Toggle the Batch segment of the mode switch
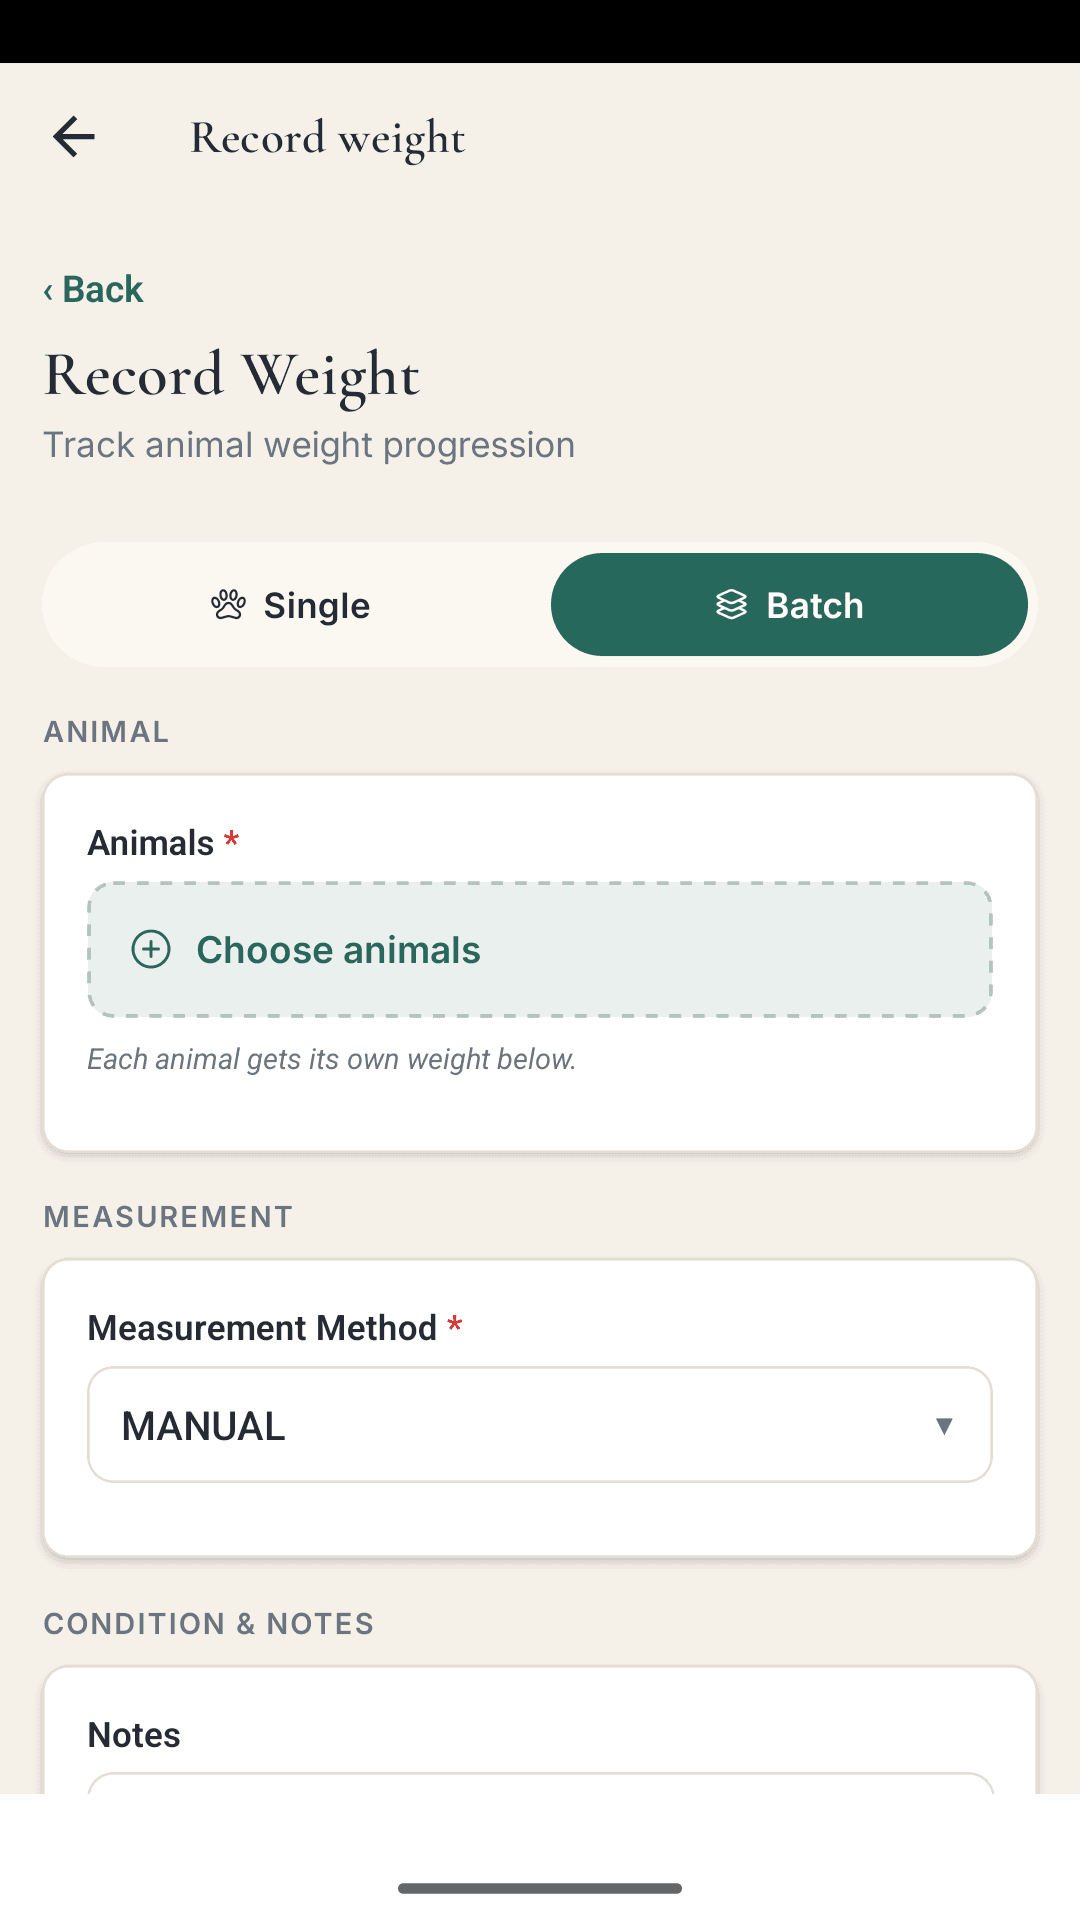 [x=790, y=604]
